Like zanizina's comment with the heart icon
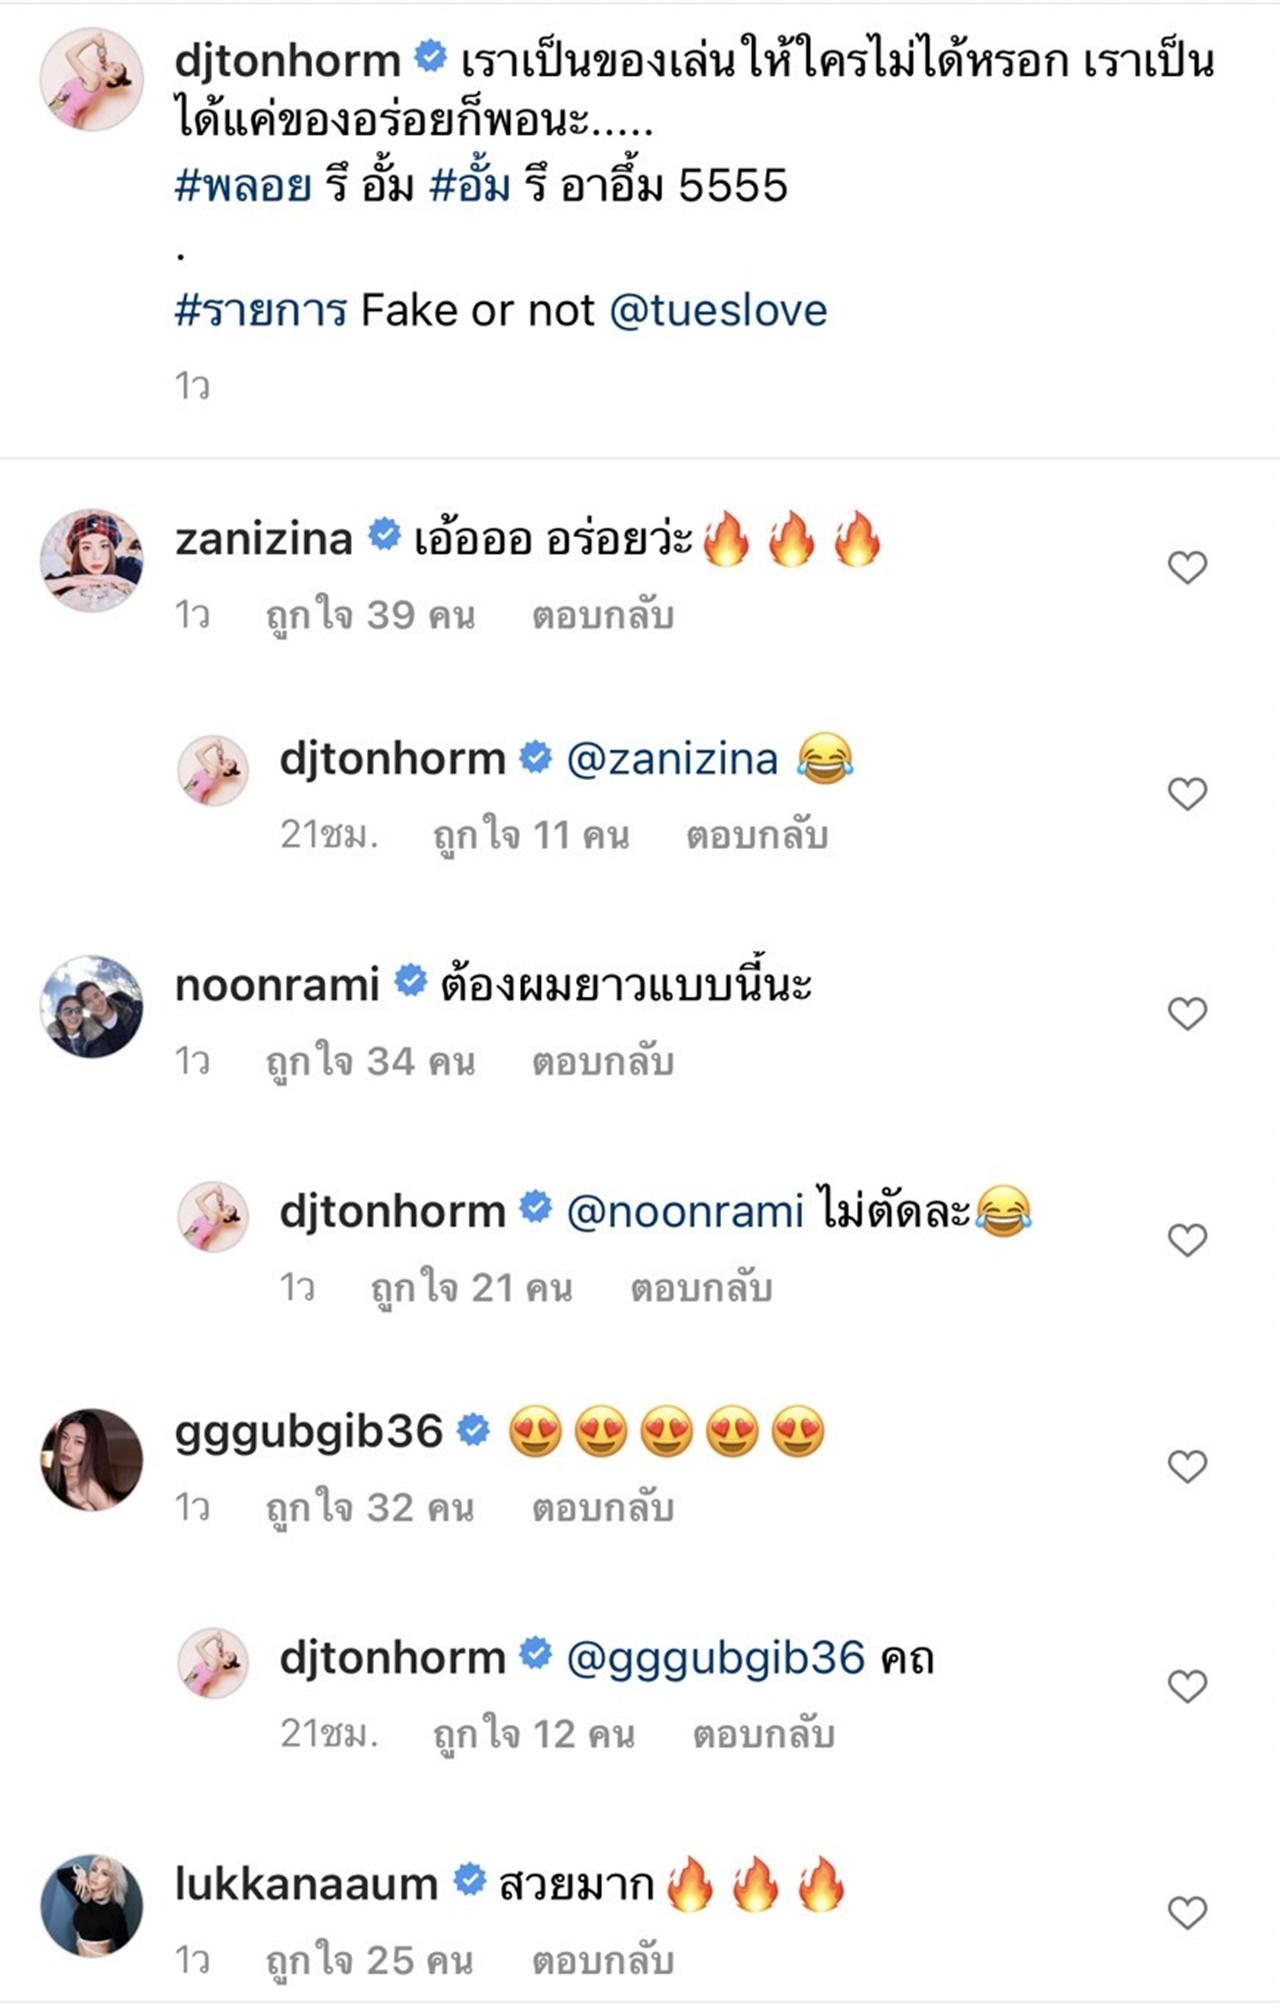Image resolution: width=1280 pixels, height=2008 pixels. tap(1187, 568)
